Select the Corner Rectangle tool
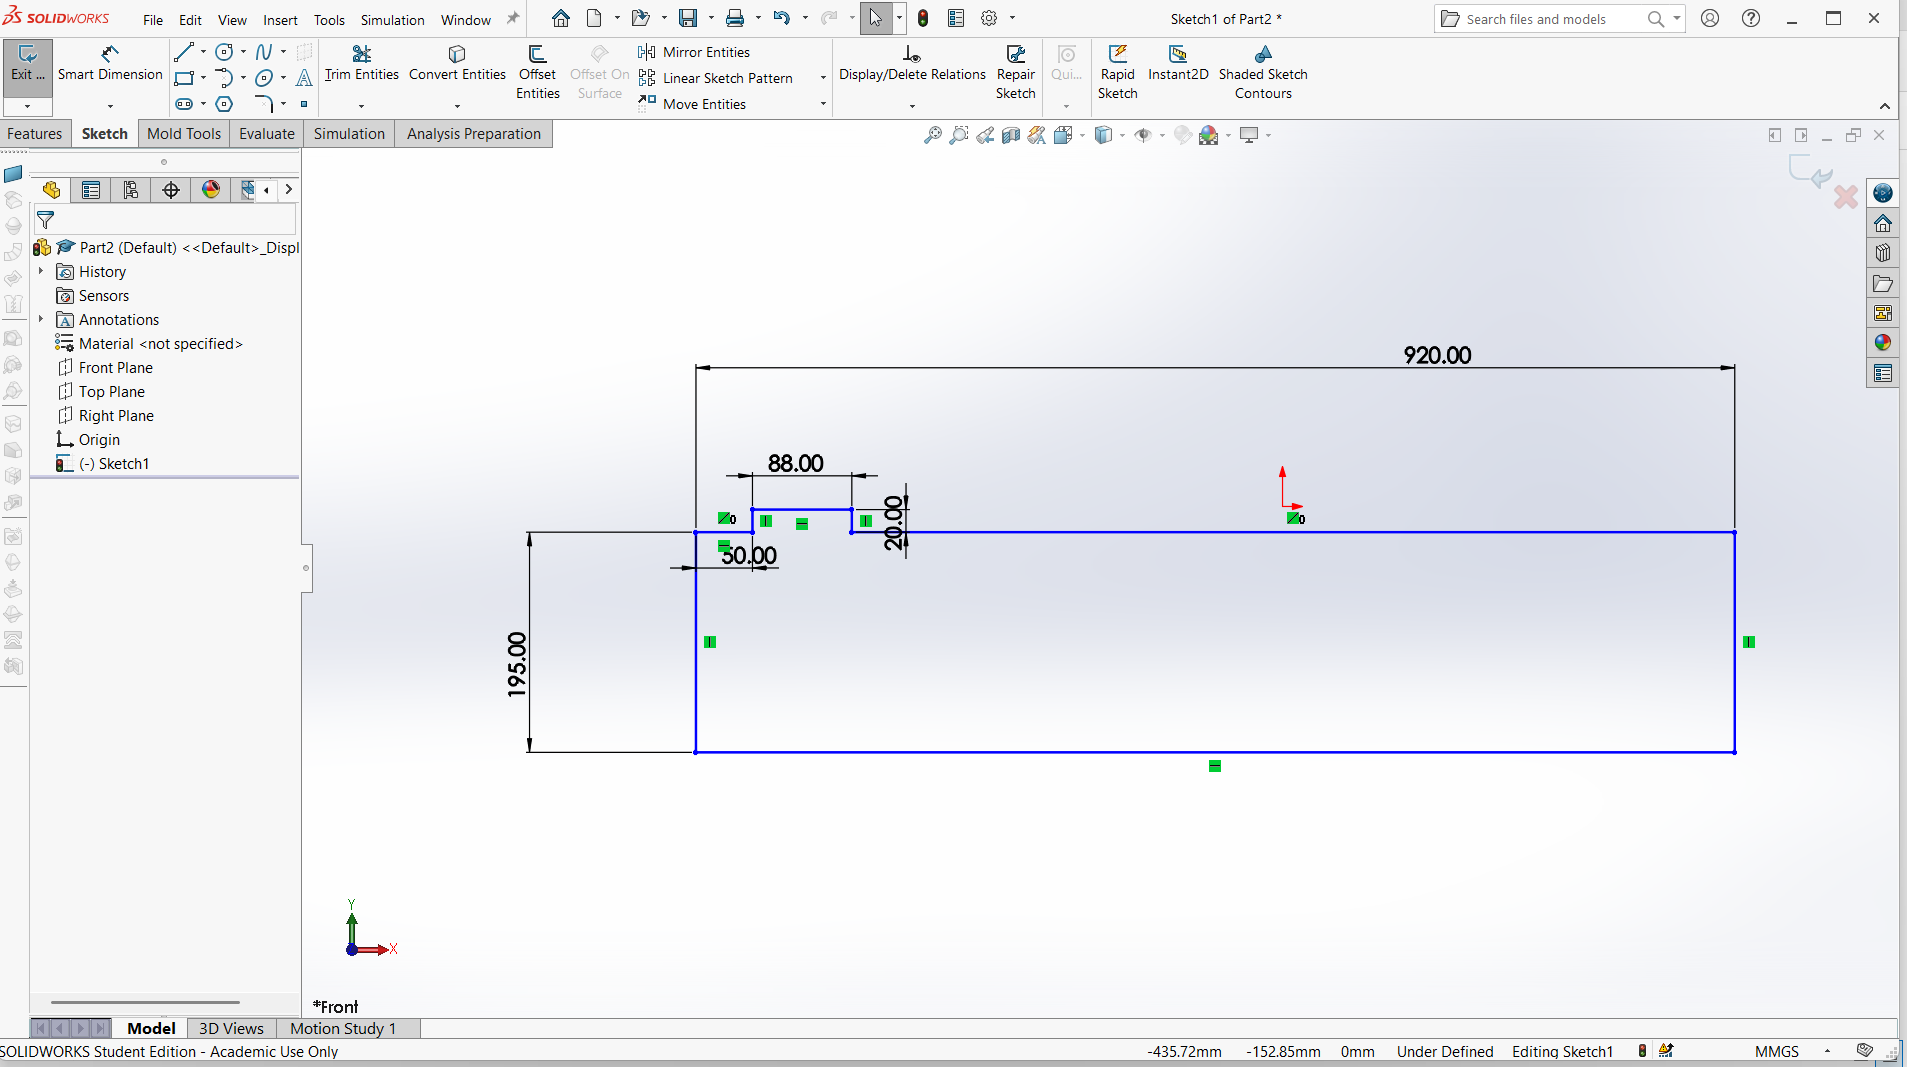Screen dimensions: 1907x1067 click(x=184, y=78)
